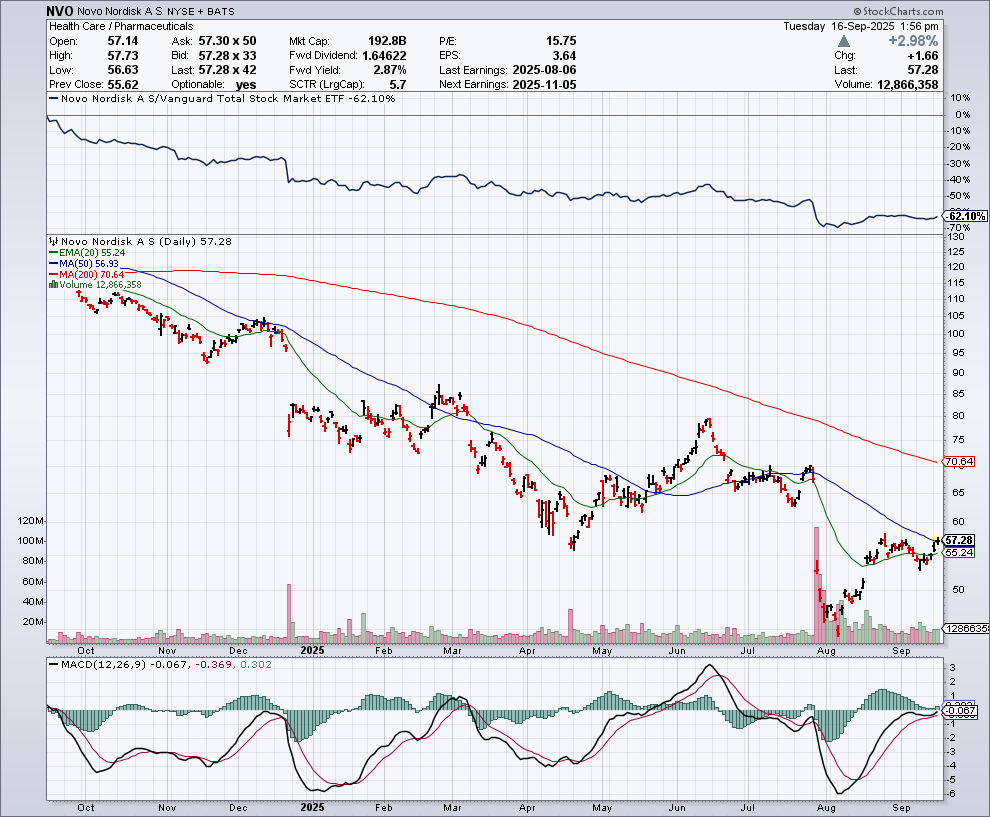This screenshot has width=990, height=817.
Task: Click the Optionable value 'yes'
Action: pyautogui.click(x=246, y=85)
